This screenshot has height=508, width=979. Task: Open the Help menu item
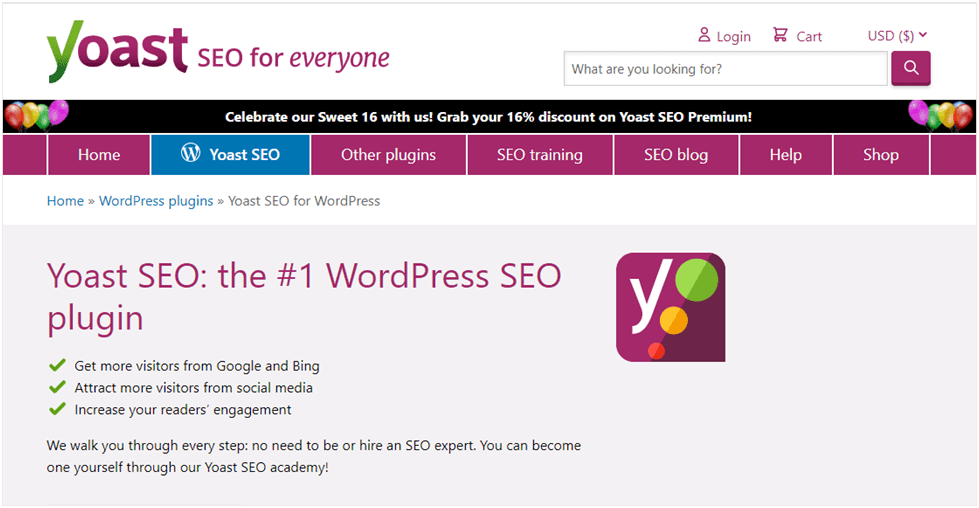(x=785, y=155)
